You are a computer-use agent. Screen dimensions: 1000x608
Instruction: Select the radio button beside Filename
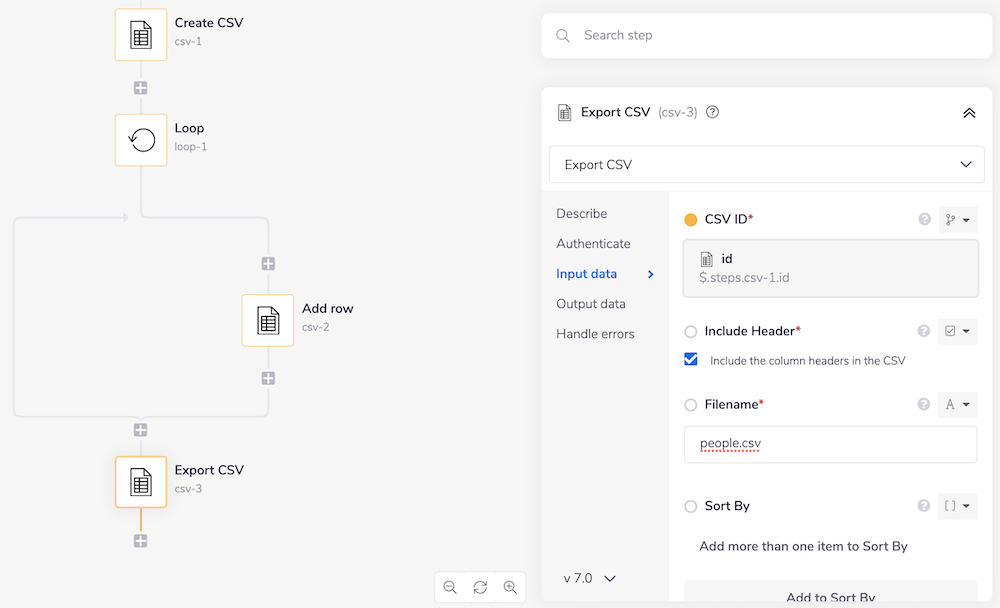coord(691,405)
